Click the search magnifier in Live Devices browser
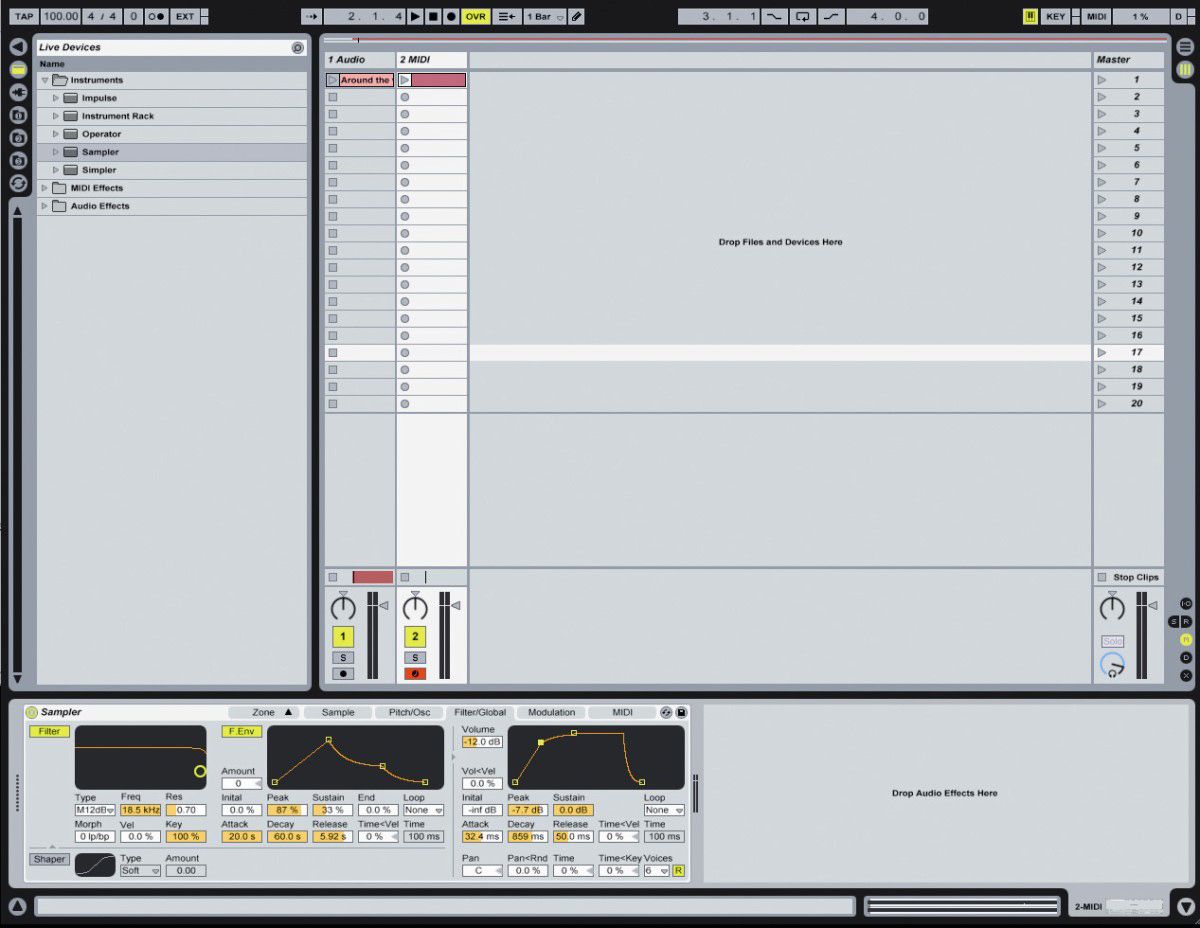Screen dimensions: 1200x928 (297, 47)
